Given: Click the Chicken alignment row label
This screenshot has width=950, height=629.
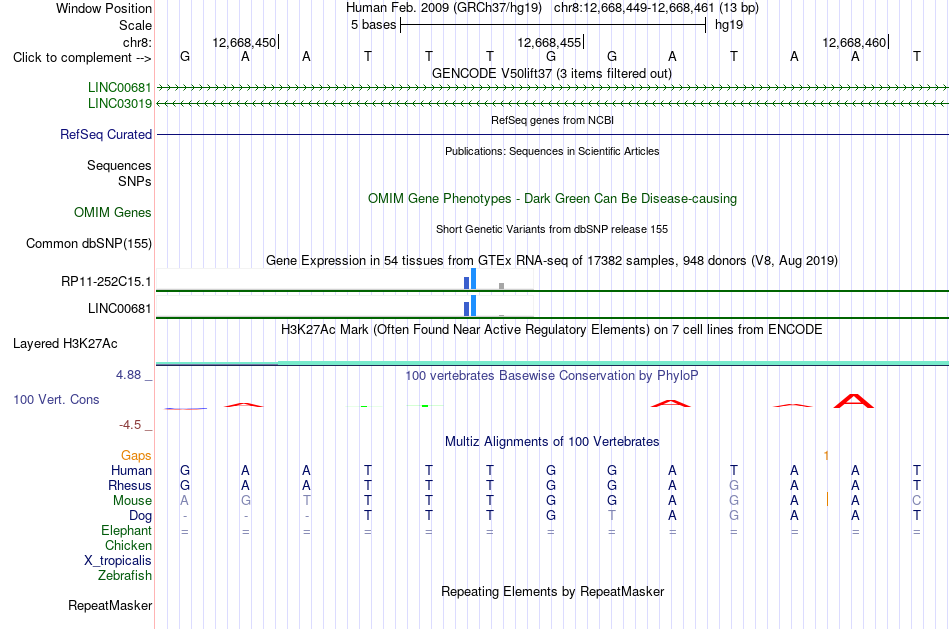Looking at the screenshot, I should 128,545.
